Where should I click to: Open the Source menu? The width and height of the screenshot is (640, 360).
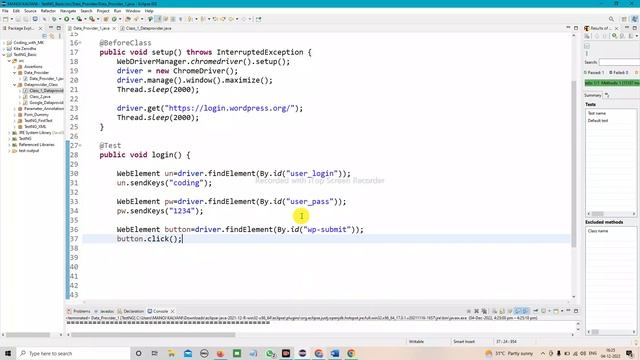(30, 11)
